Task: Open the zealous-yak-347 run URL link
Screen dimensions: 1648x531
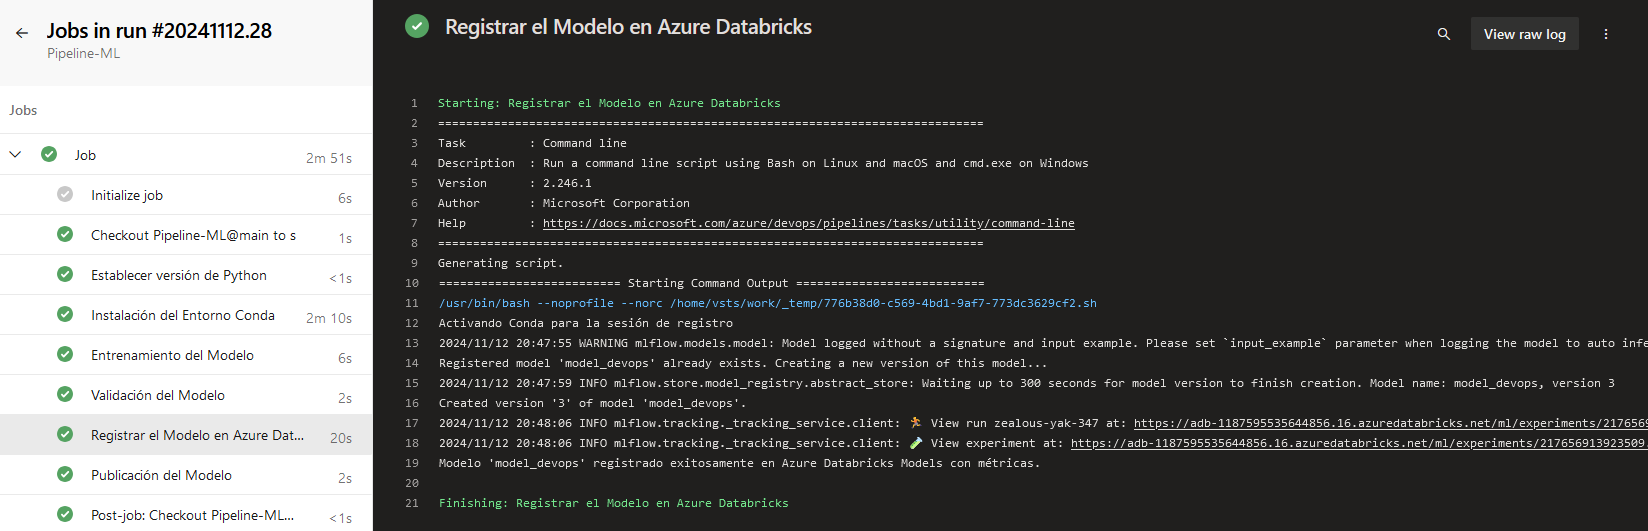Action: tap(1390, 423)
